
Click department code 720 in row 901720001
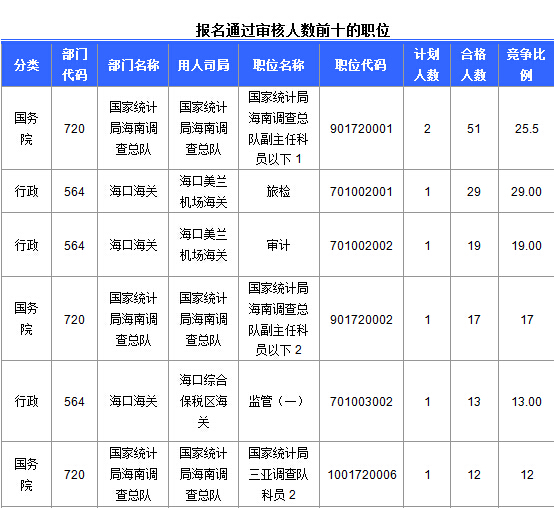tap(74, 129)
